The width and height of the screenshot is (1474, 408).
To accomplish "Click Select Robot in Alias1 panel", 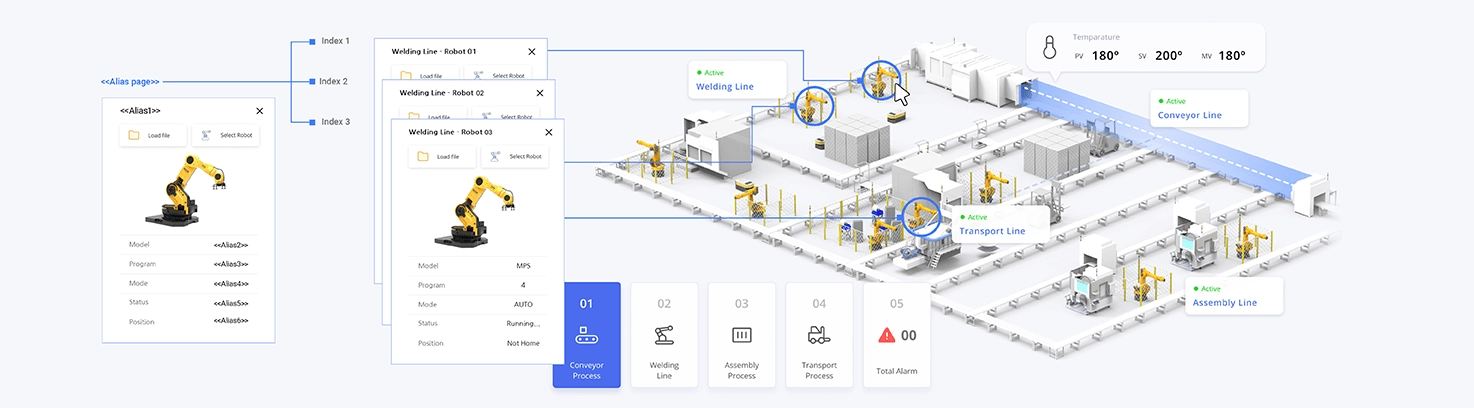I will (x=226, y=135).
